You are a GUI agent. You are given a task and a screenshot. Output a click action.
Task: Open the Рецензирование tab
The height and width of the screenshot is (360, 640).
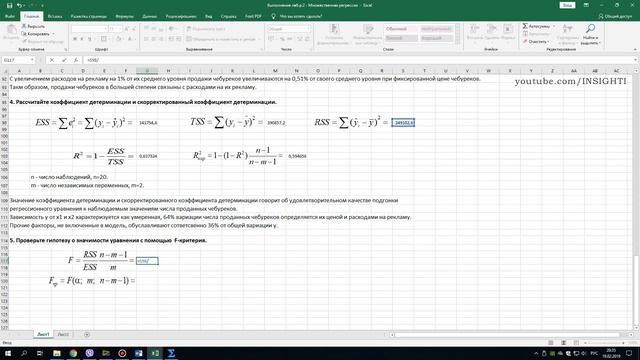(181, 16)
